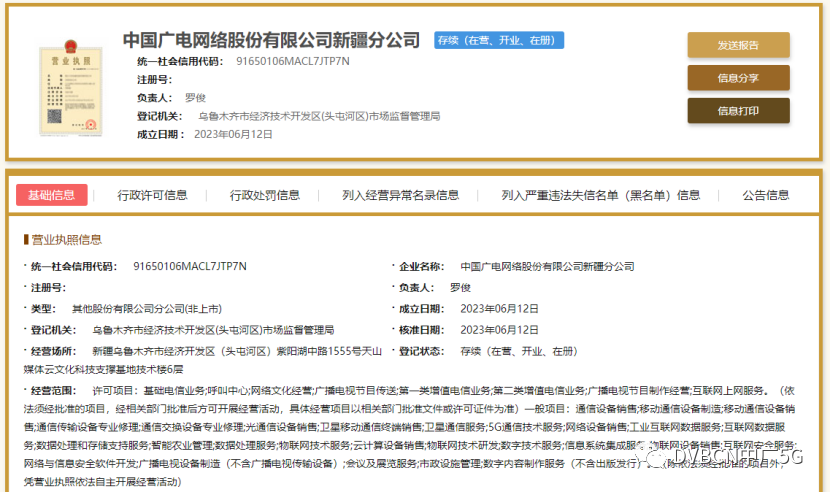Screen dimensions: 830x492
Task: Click the header 登记机关 value 乌鲁木齐市经济技术开发区
Action: [x=319, y=116]
